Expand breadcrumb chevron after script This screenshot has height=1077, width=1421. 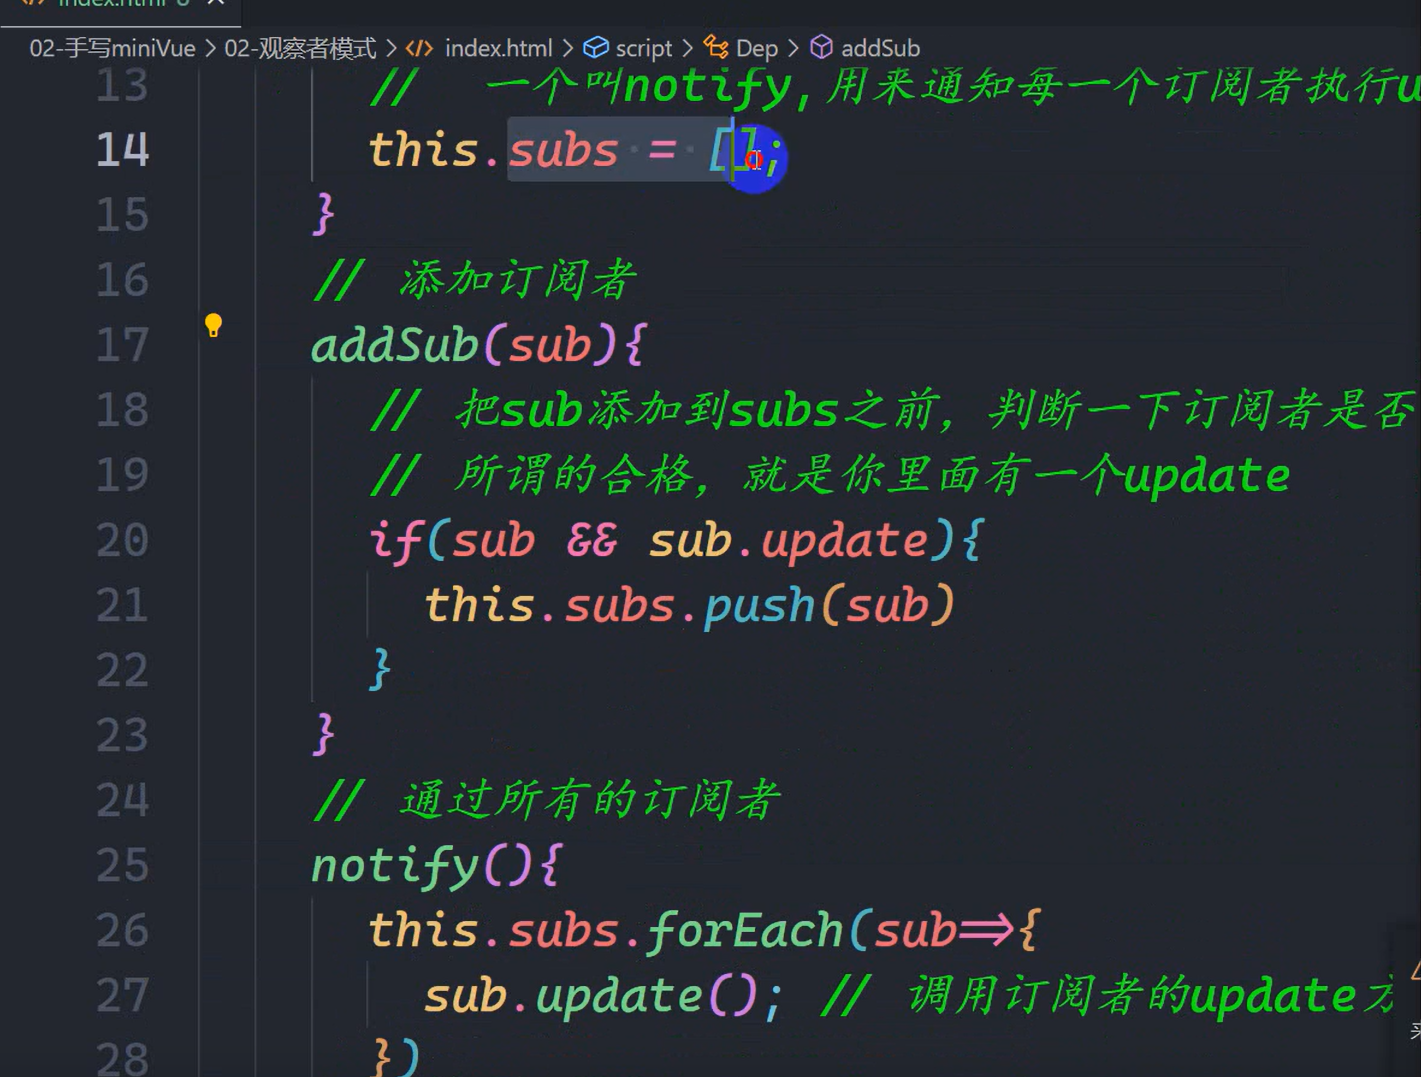pos(687,48)
